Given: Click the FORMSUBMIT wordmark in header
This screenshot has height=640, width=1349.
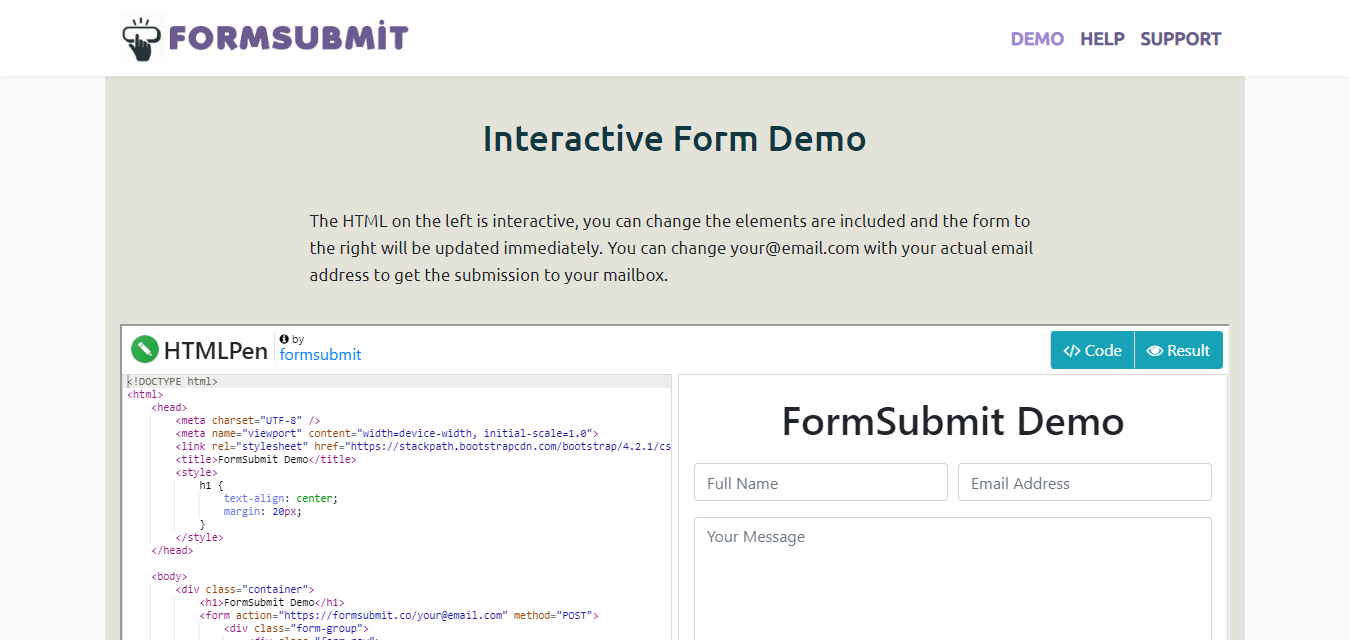Looking at the screenshot, I should click(289, 39).
